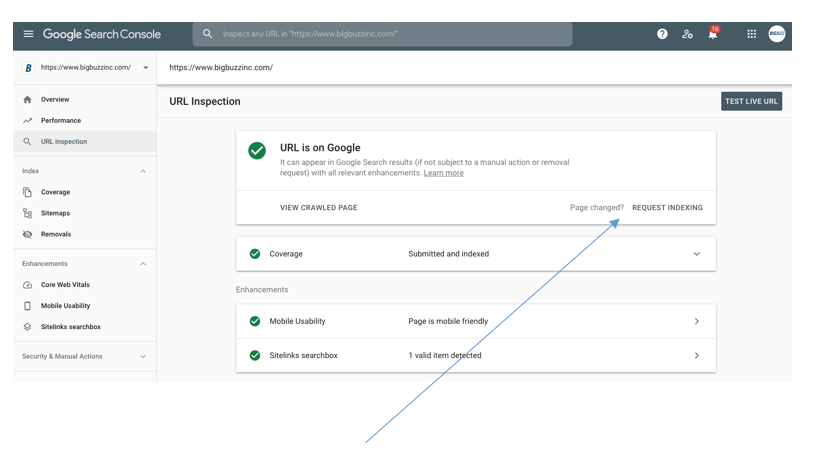Select URL inspection in sidebar
822x463 pixels.
click(x=64, y=142)
